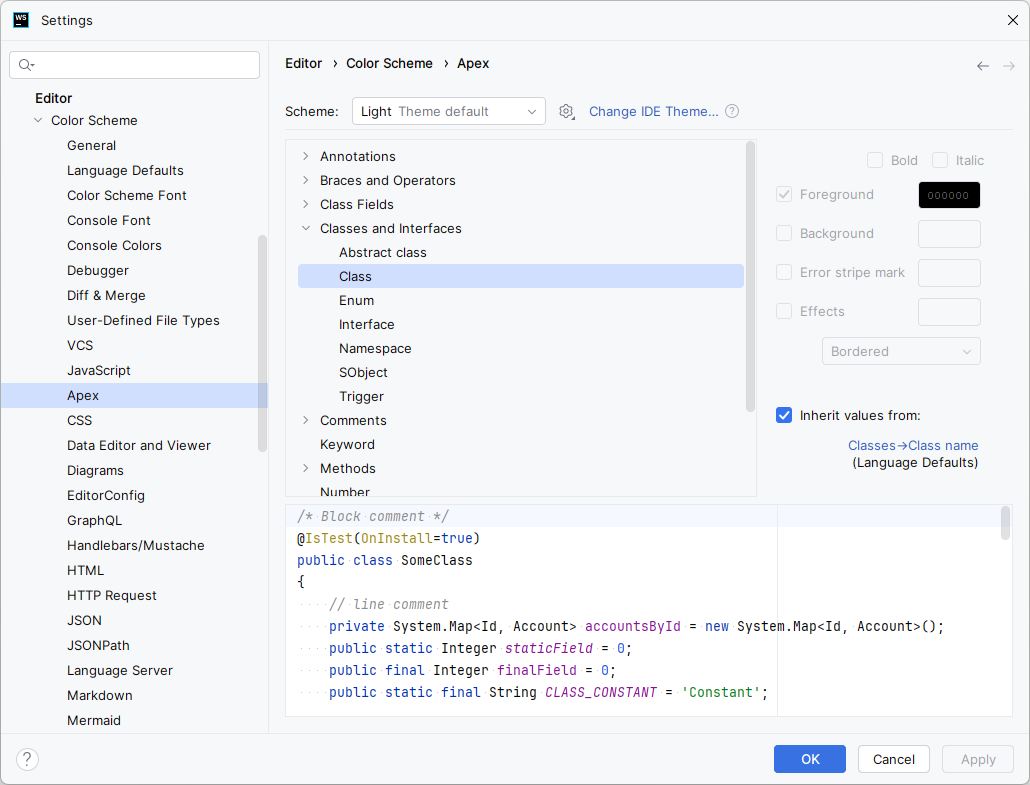
Task: Click the OK button
Action: pyautogui.click(x=809, y=759)
